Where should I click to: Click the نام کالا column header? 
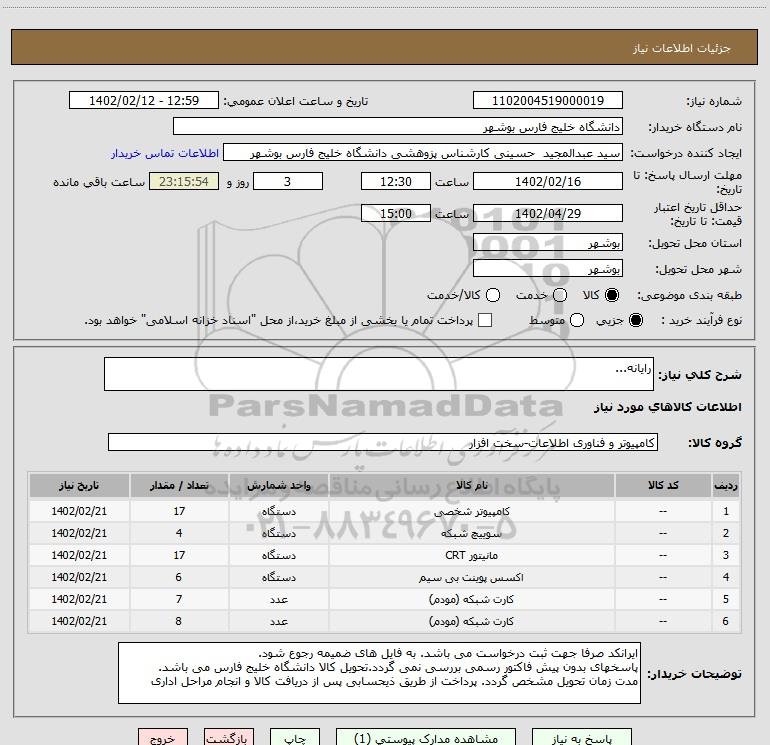coord(471,485)
